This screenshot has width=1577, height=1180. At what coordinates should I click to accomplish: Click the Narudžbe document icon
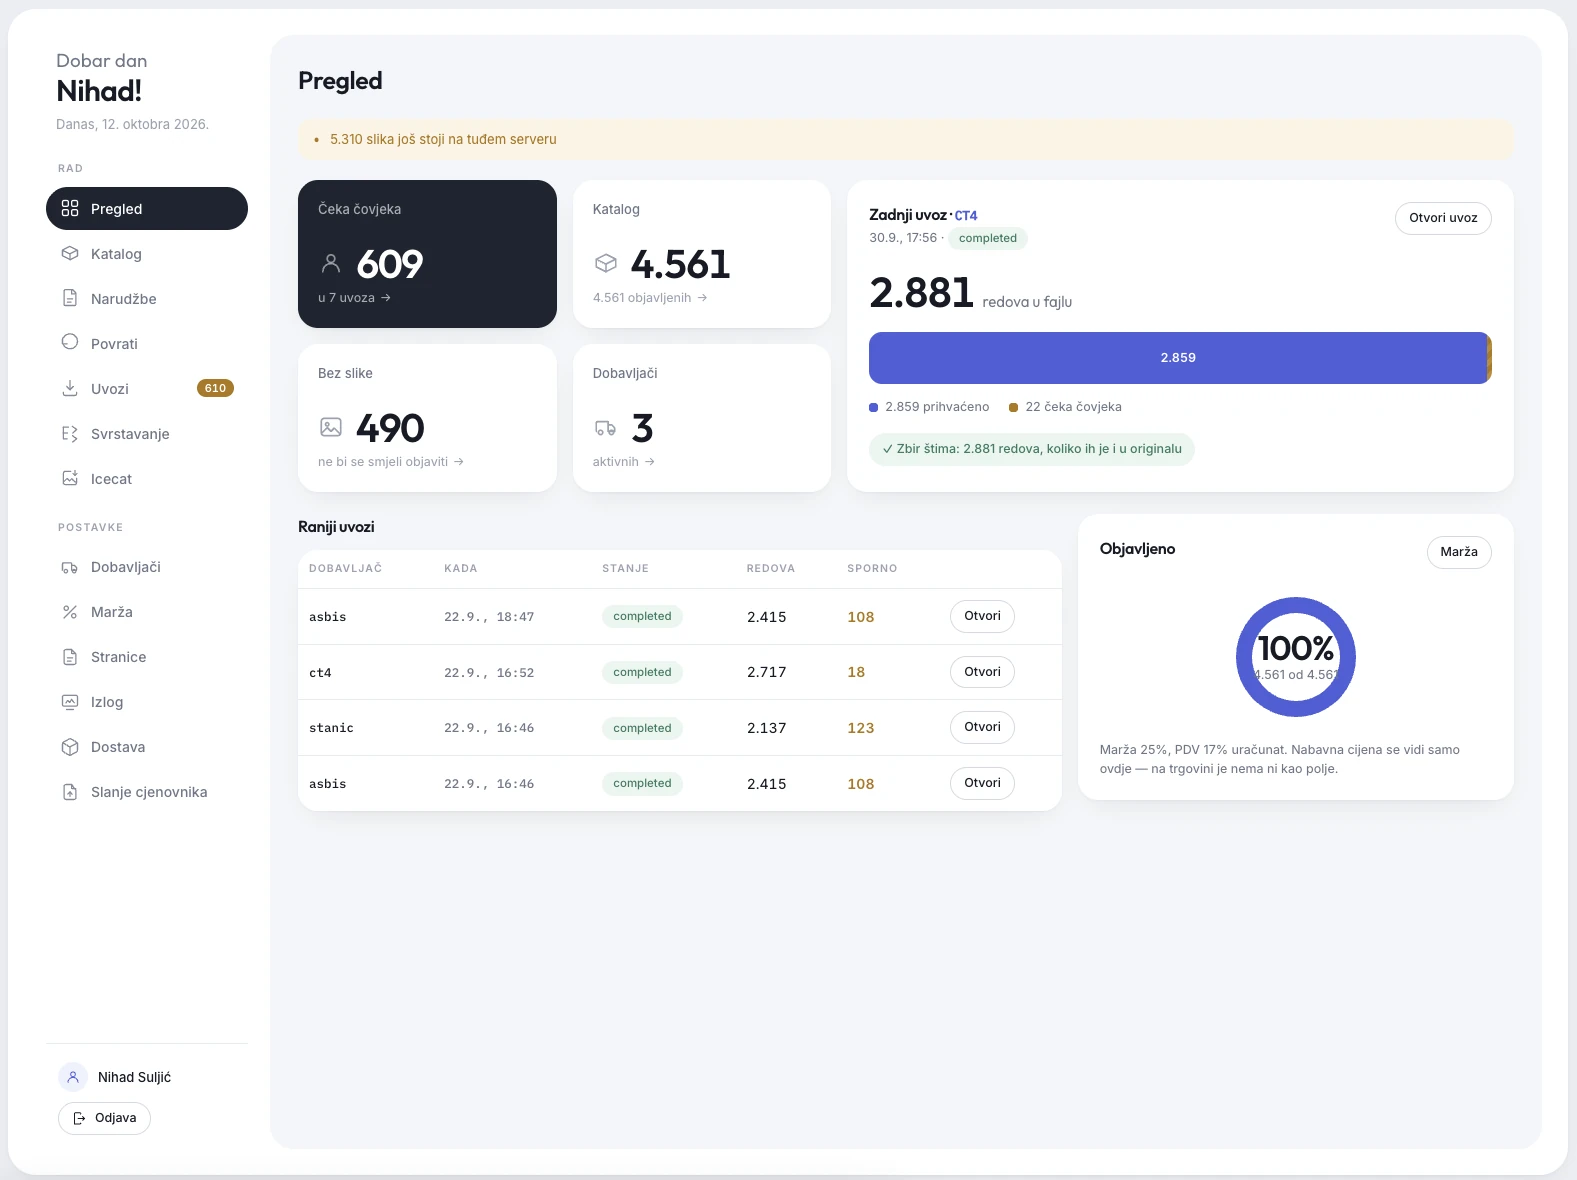70,298
